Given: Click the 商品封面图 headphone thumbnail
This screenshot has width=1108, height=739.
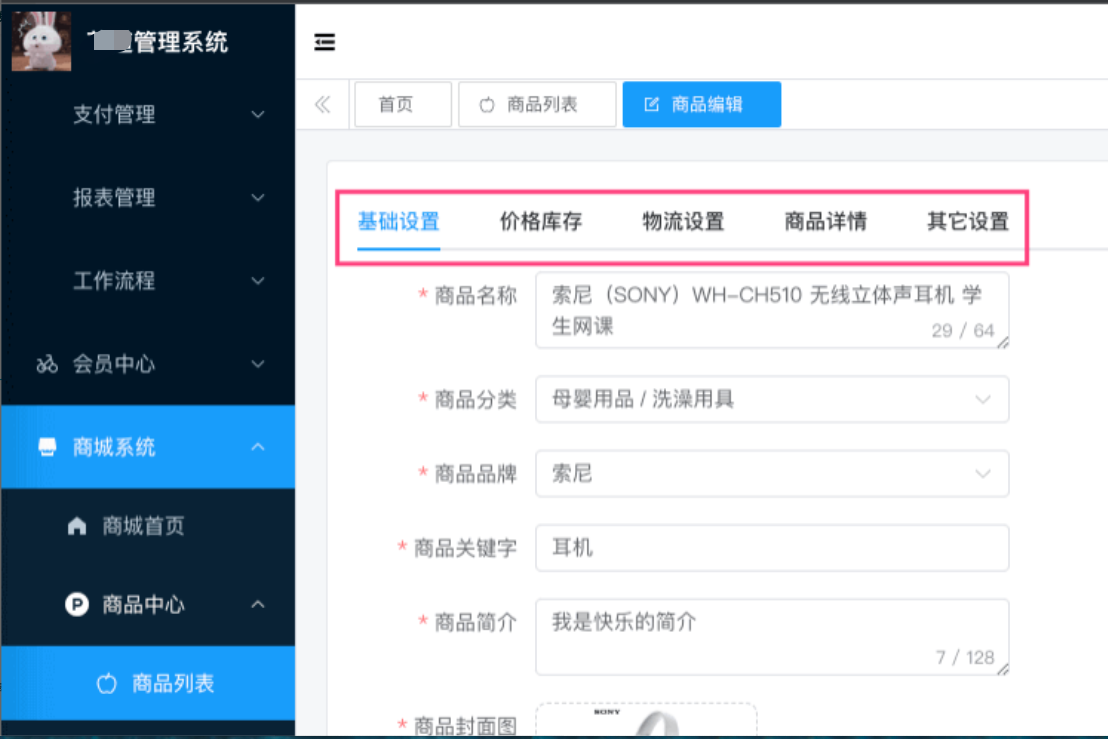Looking at the screenshot, I should 646,722.
